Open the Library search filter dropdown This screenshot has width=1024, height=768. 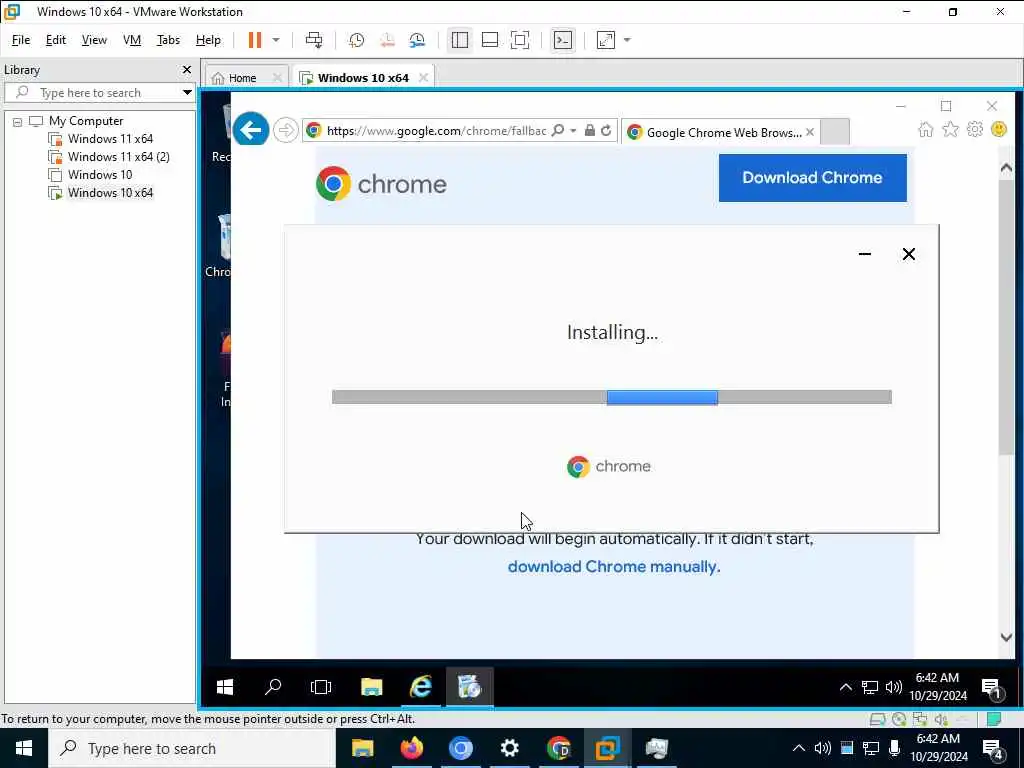pyautogui.click(x=187, y=93)
